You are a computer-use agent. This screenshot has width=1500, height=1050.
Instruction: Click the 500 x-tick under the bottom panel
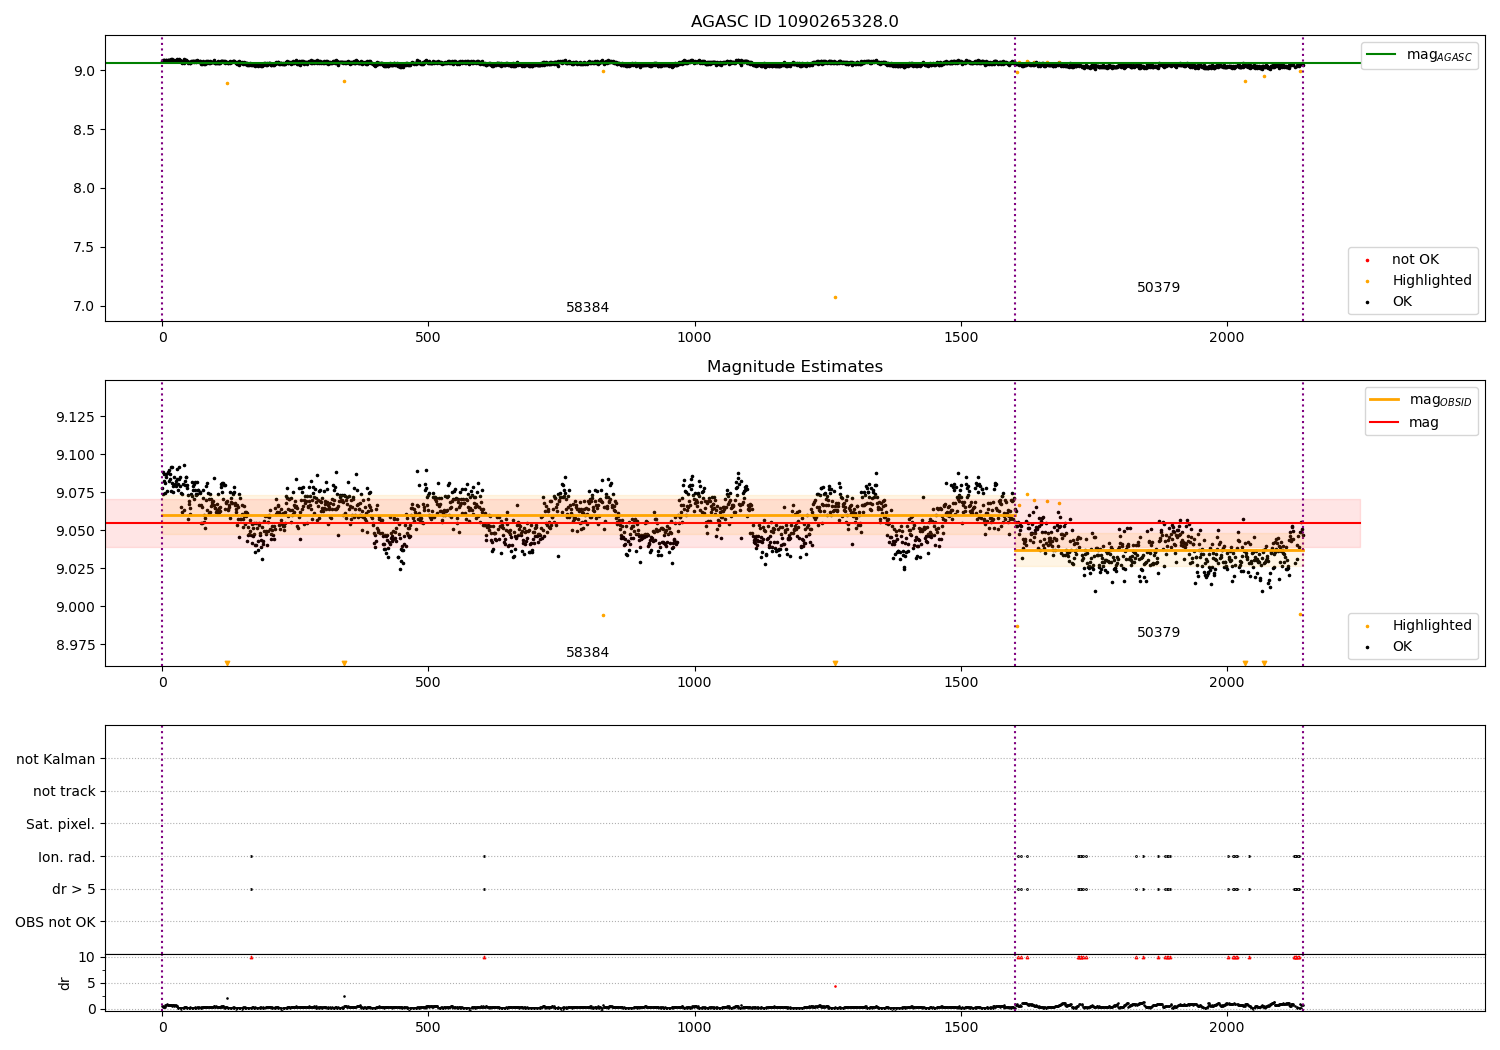pos(428,1028)
